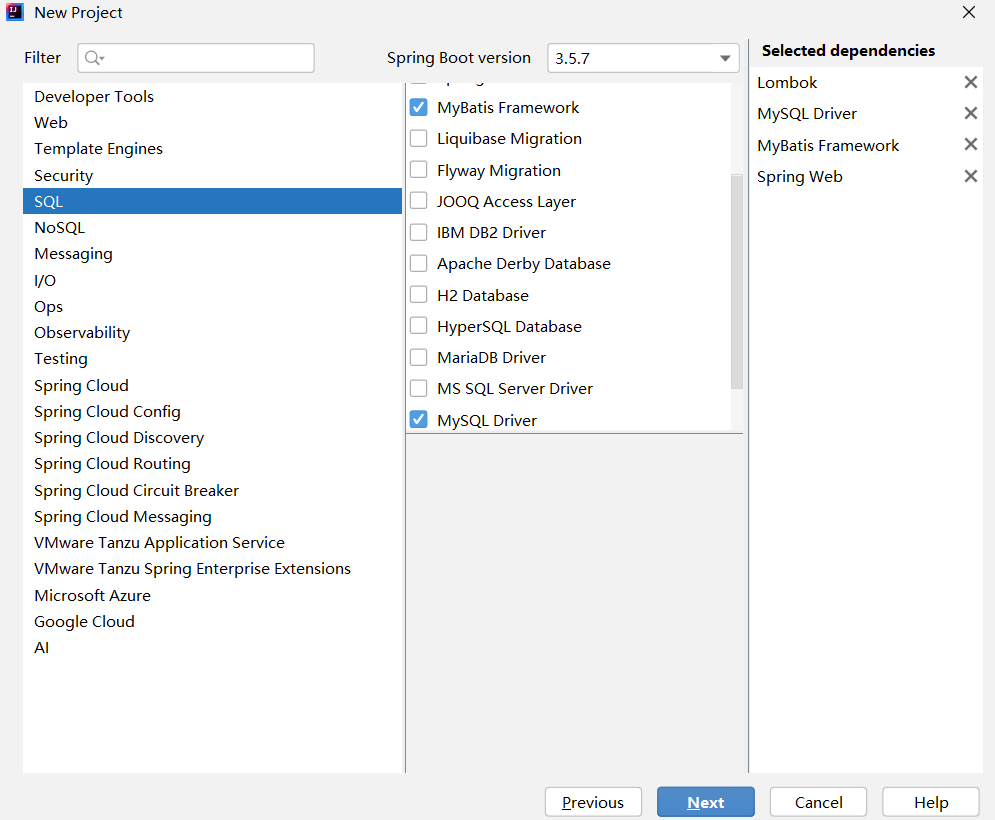995x820 pixels.
Task: Click the Previous button
Action: click(593, 802)
